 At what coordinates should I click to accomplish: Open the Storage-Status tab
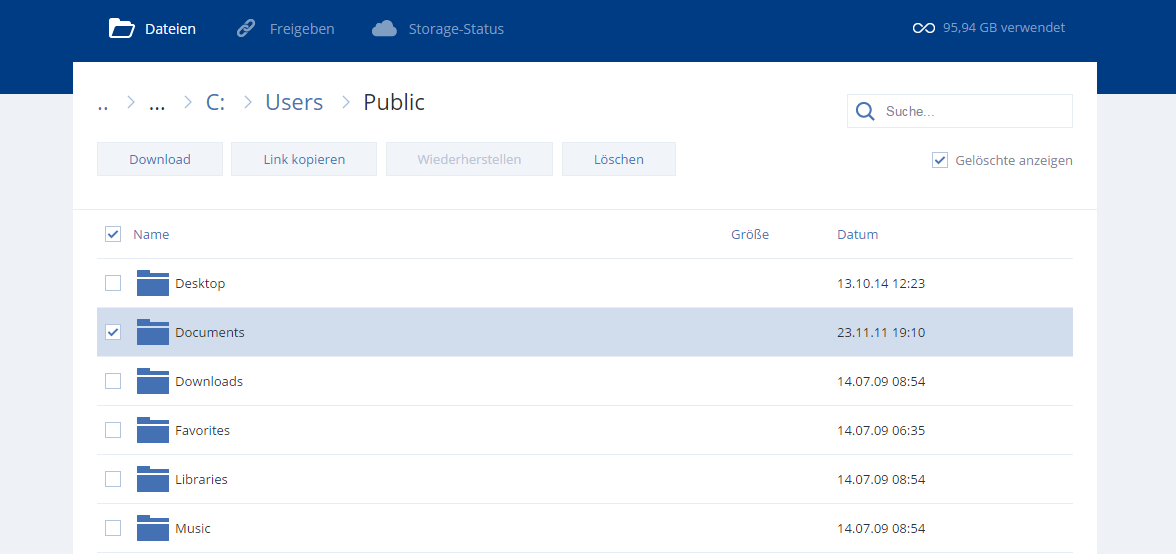tap(455, 29)
